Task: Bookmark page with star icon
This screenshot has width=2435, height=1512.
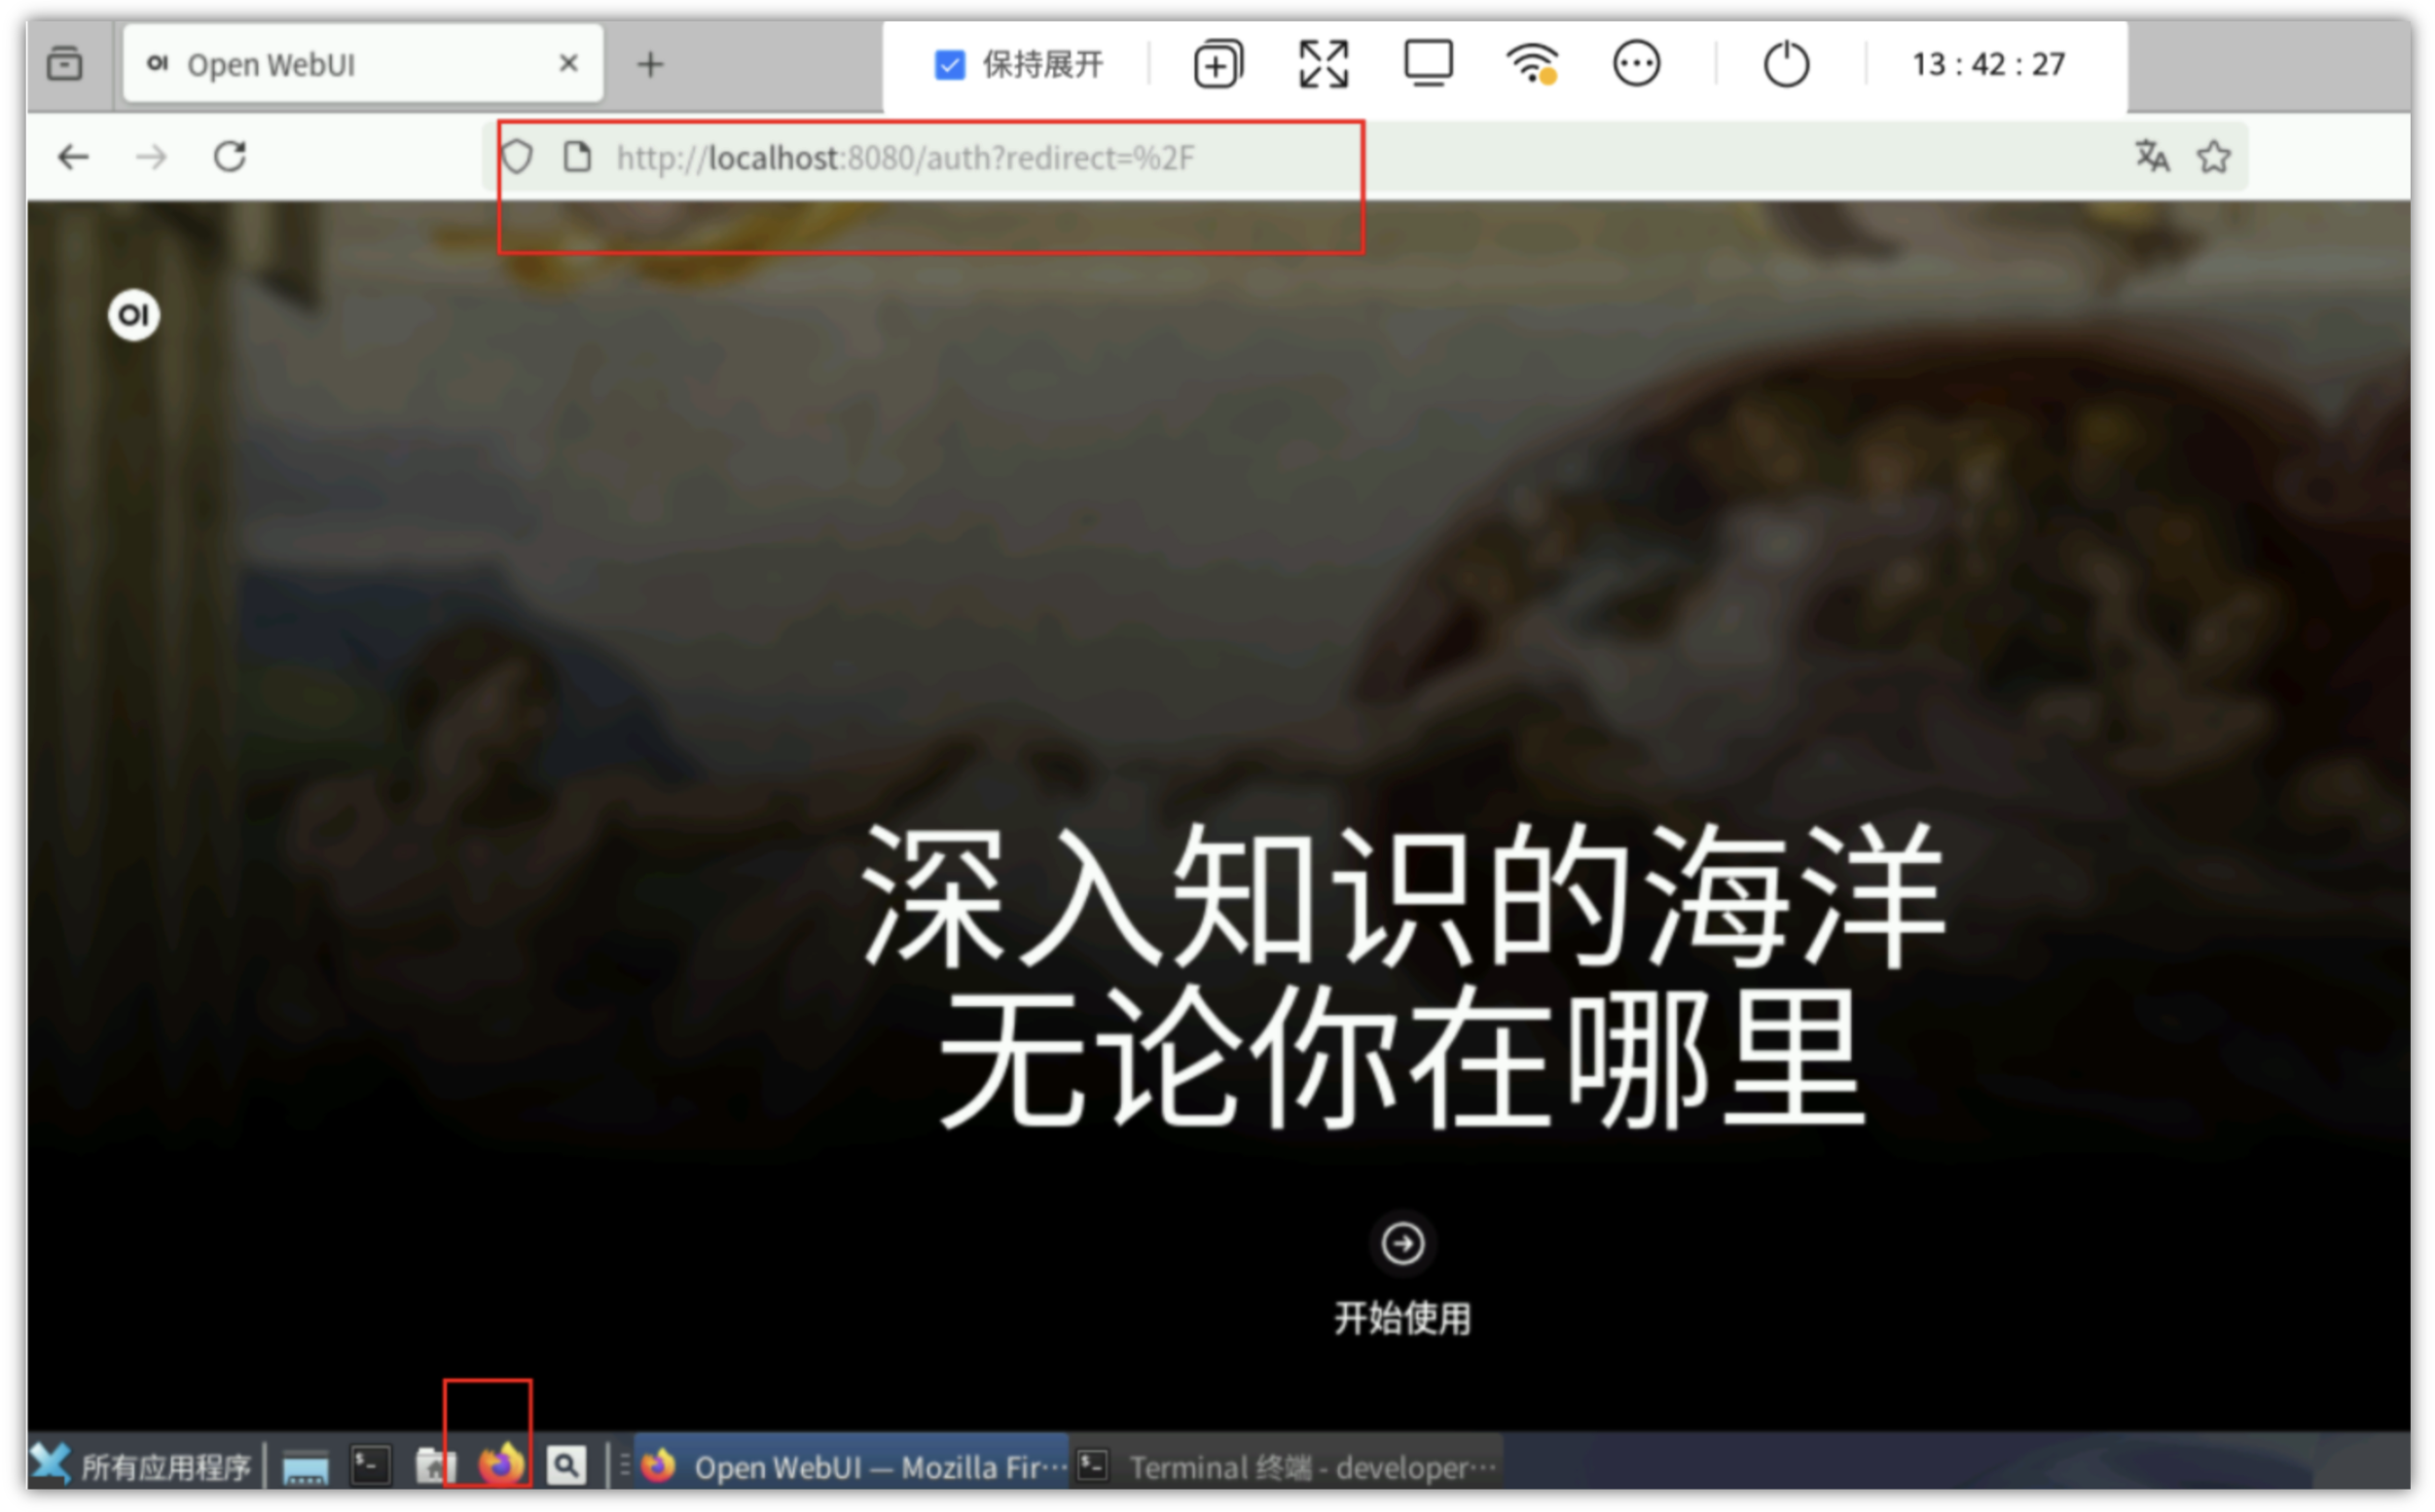Action: tap(2213, 157)
